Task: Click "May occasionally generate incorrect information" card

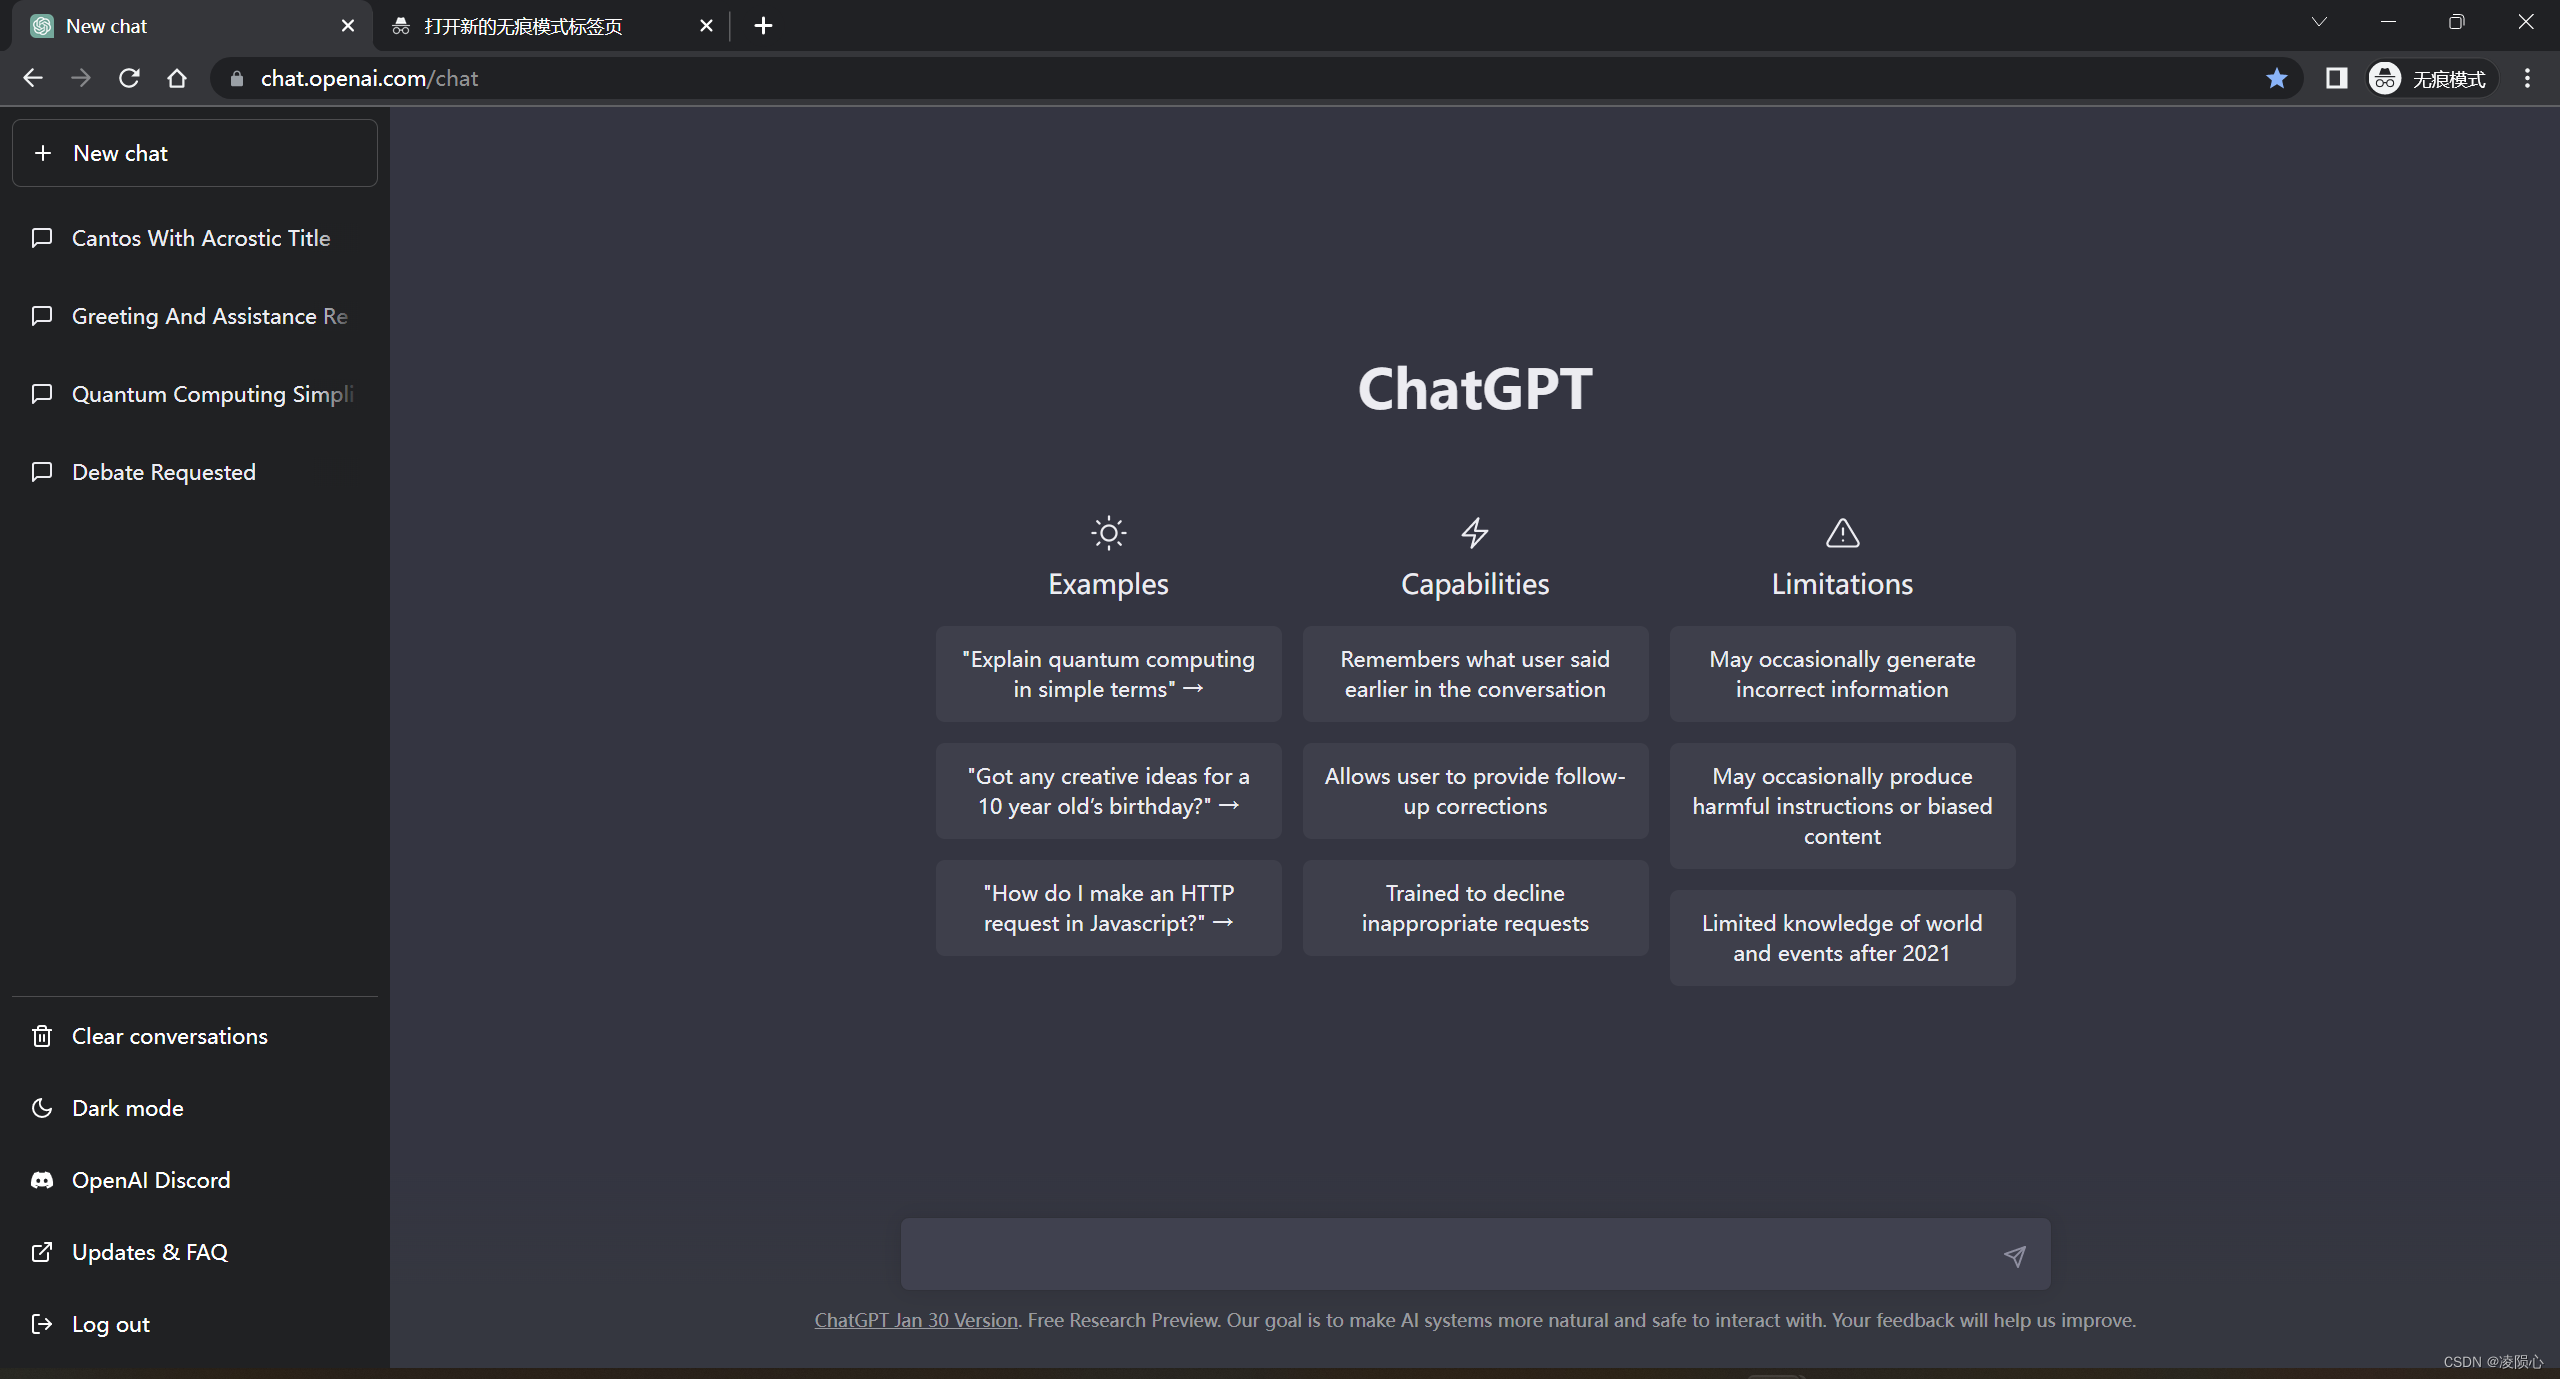Action: (x=1842, y=674)
